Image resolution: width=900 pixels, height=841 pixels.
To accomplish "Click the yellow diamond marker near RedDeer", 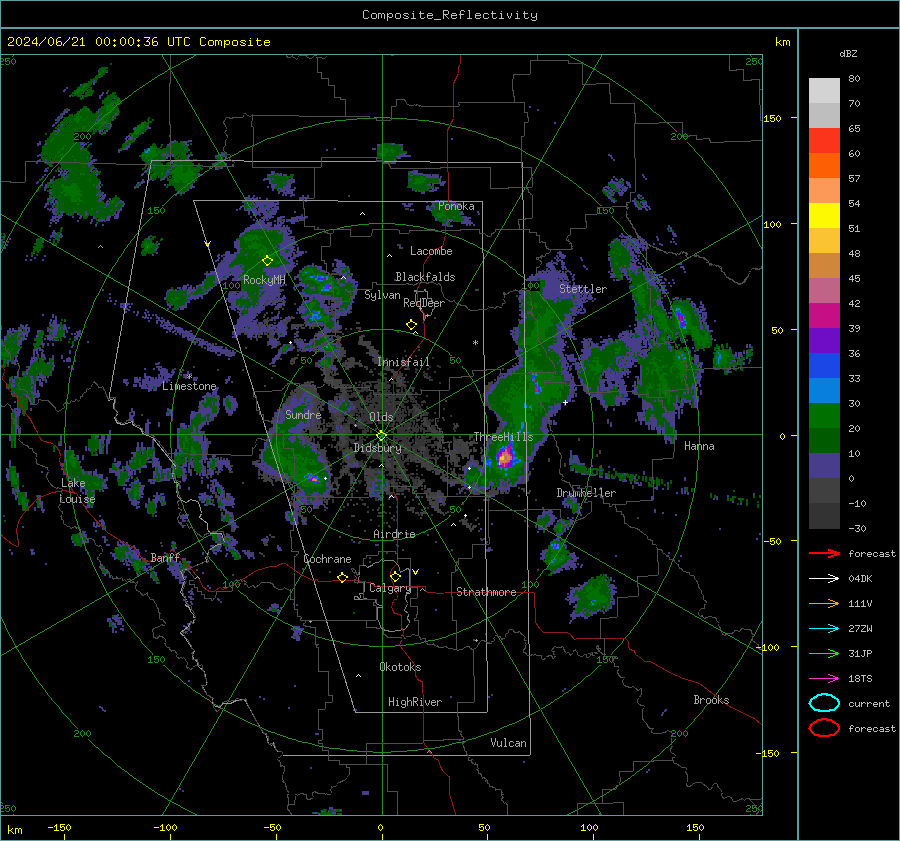I will click(411, 325).
